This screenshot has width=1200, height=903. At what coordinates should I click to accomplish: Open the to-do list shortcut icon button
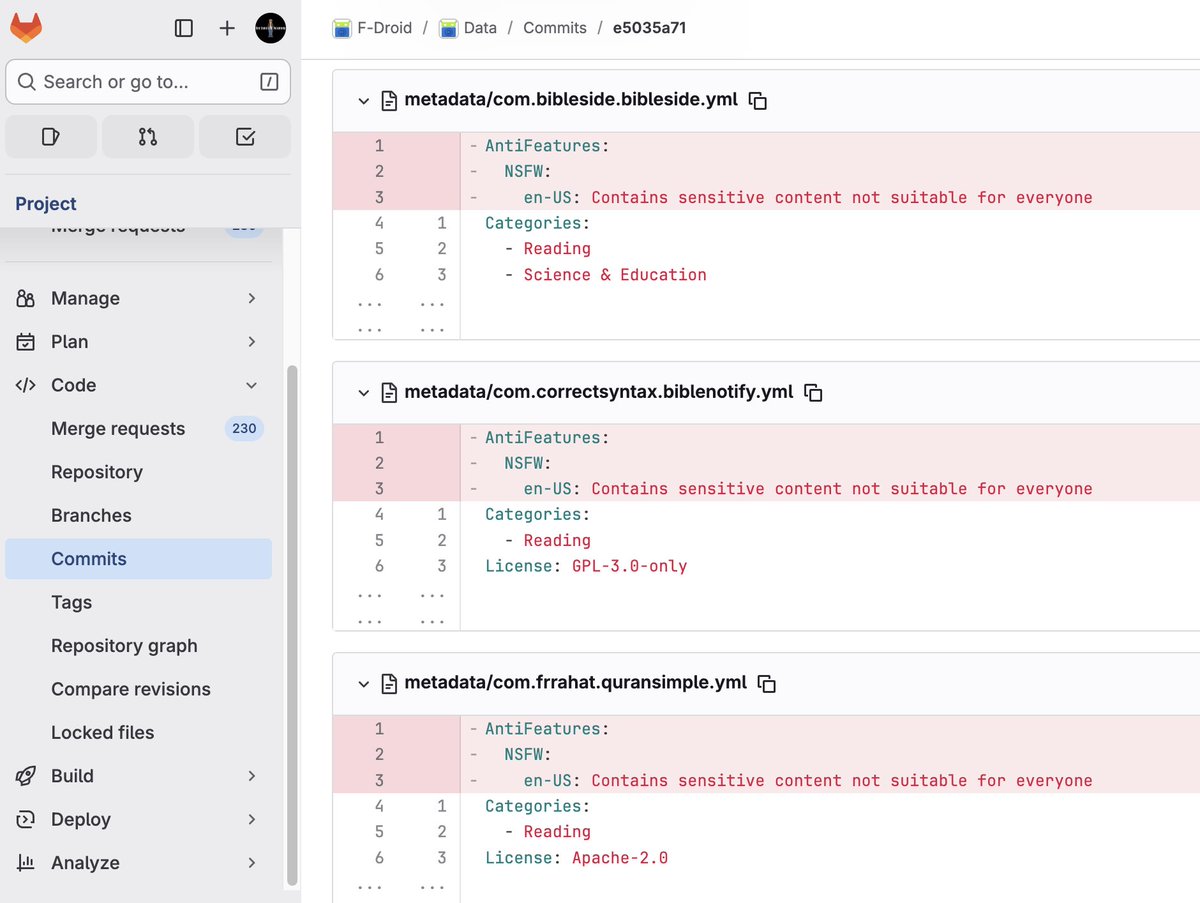[x=245, y=137]
